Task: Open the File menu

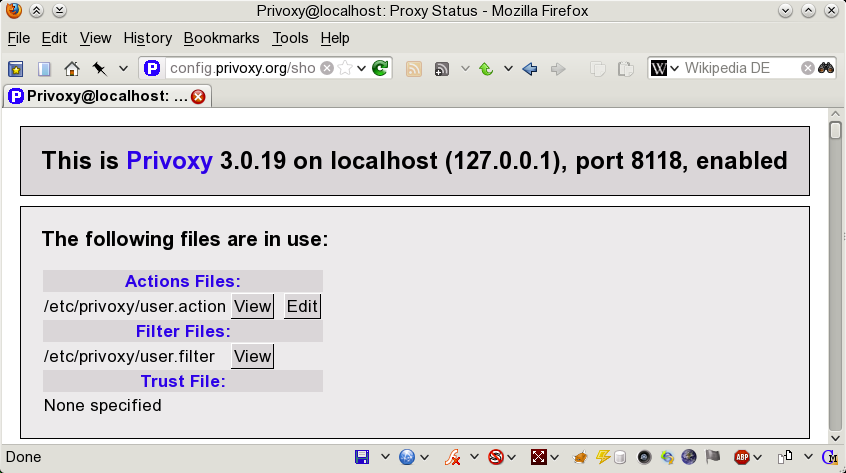Action: click(x=19, y=38)
